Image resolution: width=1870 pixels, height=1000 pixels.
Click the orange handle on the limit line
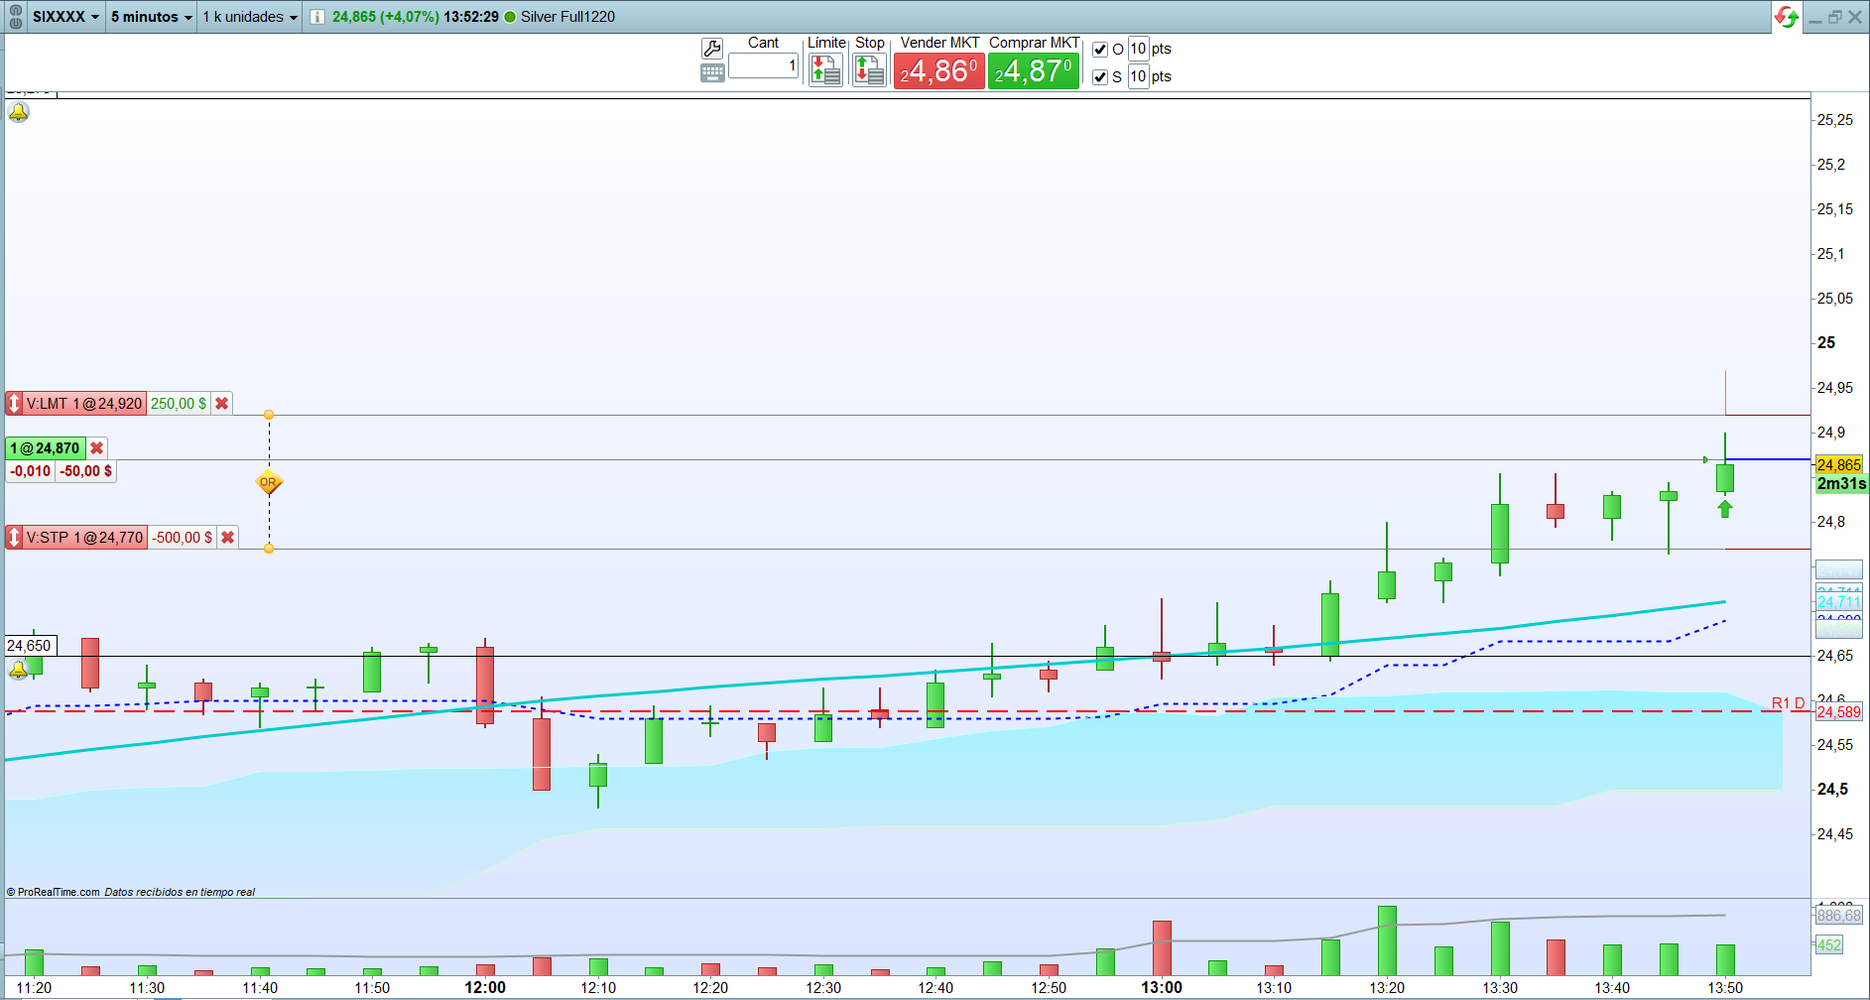click(268, 414)
